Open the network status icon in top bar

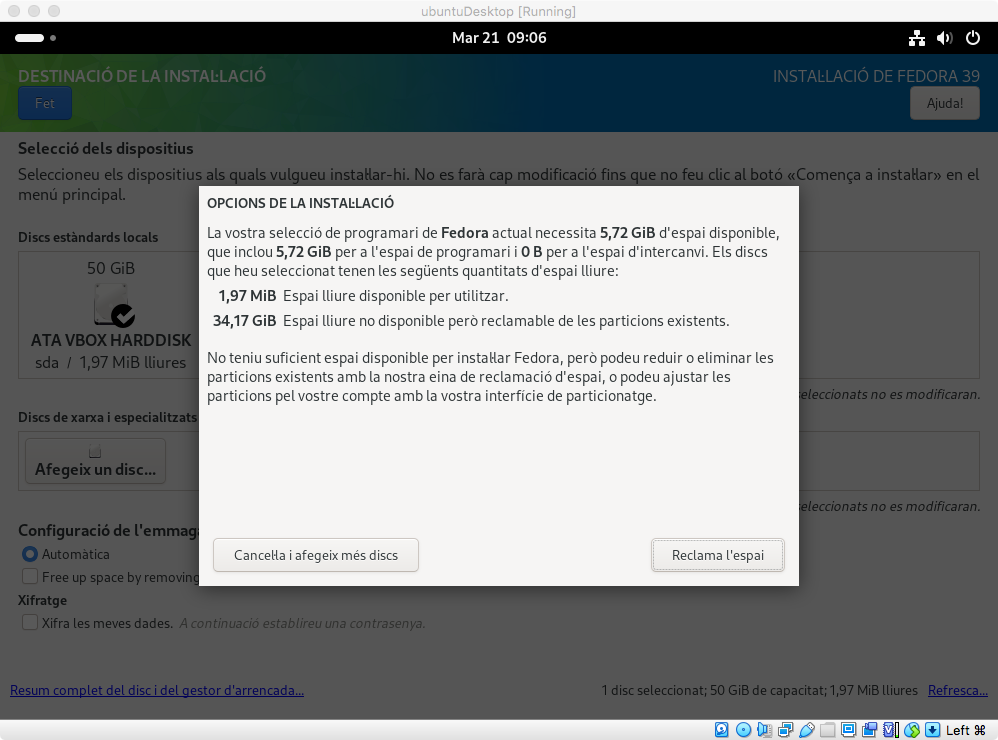[x=917, y=38]
